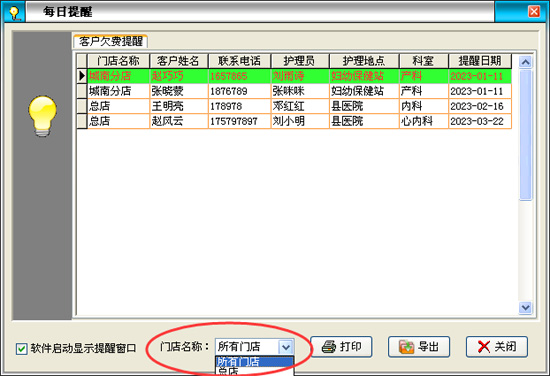Viewport: 550px width, 376px height.
Task: Click the lightbulb icon in the title bar
Action: pos(14,13)
